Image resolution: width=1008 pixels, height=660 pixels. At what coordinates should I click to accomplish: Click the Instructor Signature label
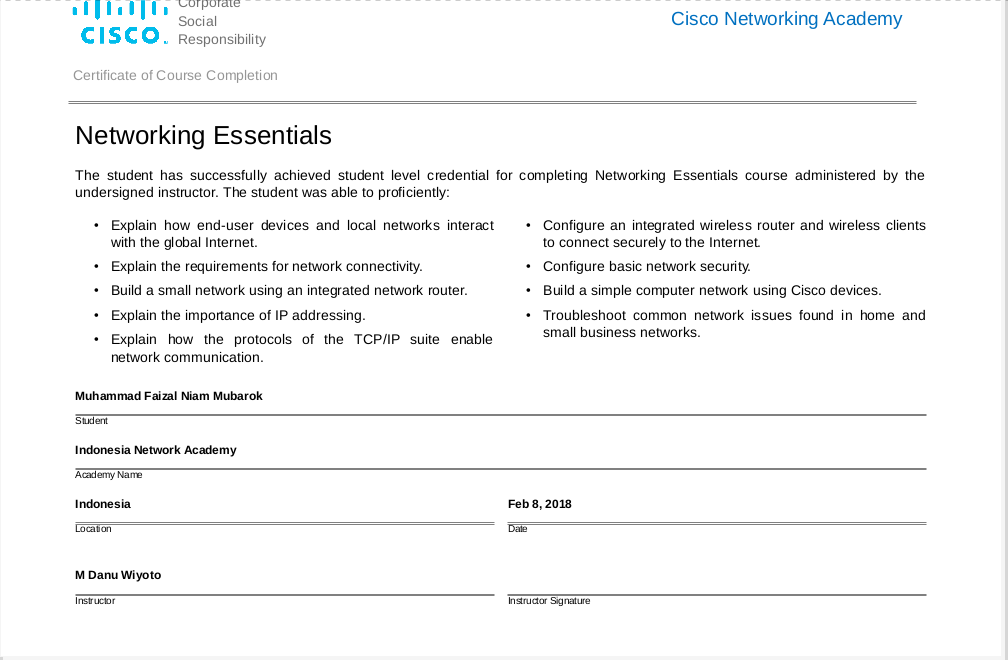click(x=548, y=601)
